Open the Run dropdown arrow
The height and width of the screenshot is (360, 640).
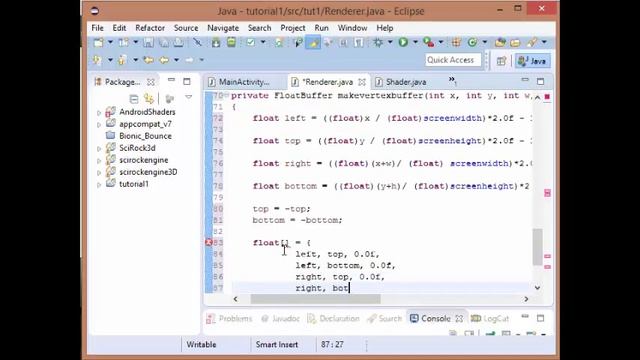point(415,42)
